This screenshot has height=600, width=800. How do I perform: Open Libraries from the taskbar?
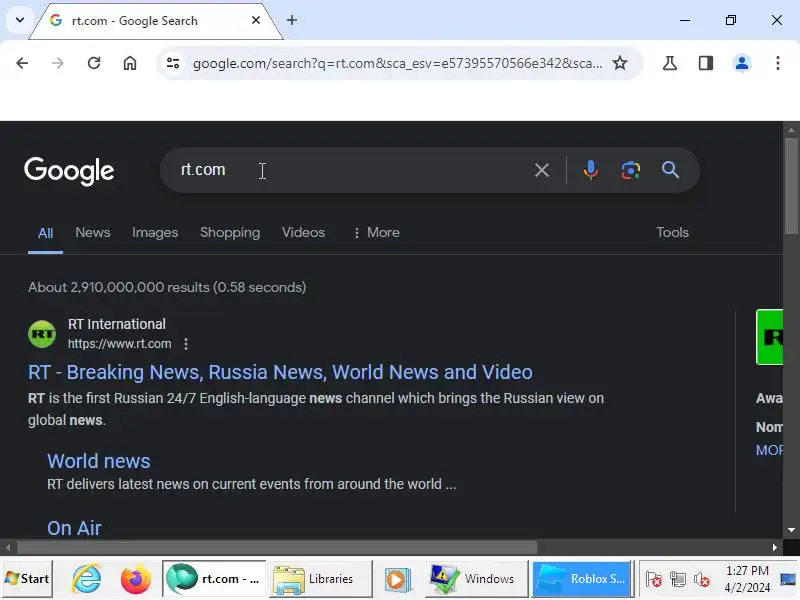point(321,579)
